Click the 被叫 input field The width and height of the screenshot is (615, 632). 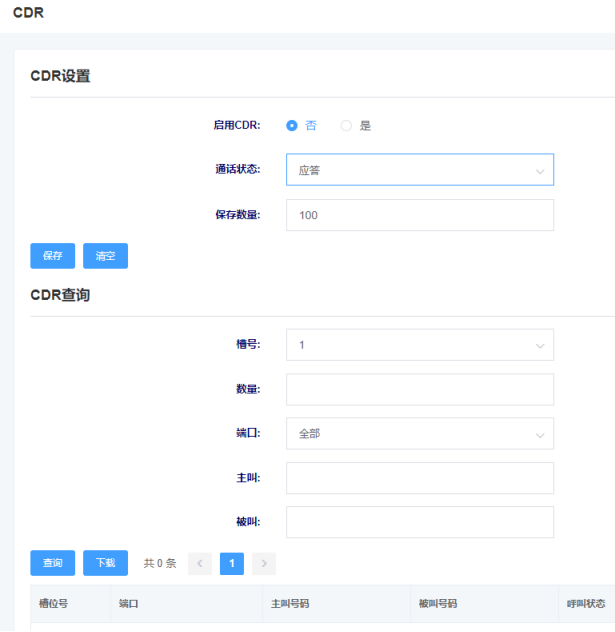coord(420,522)
